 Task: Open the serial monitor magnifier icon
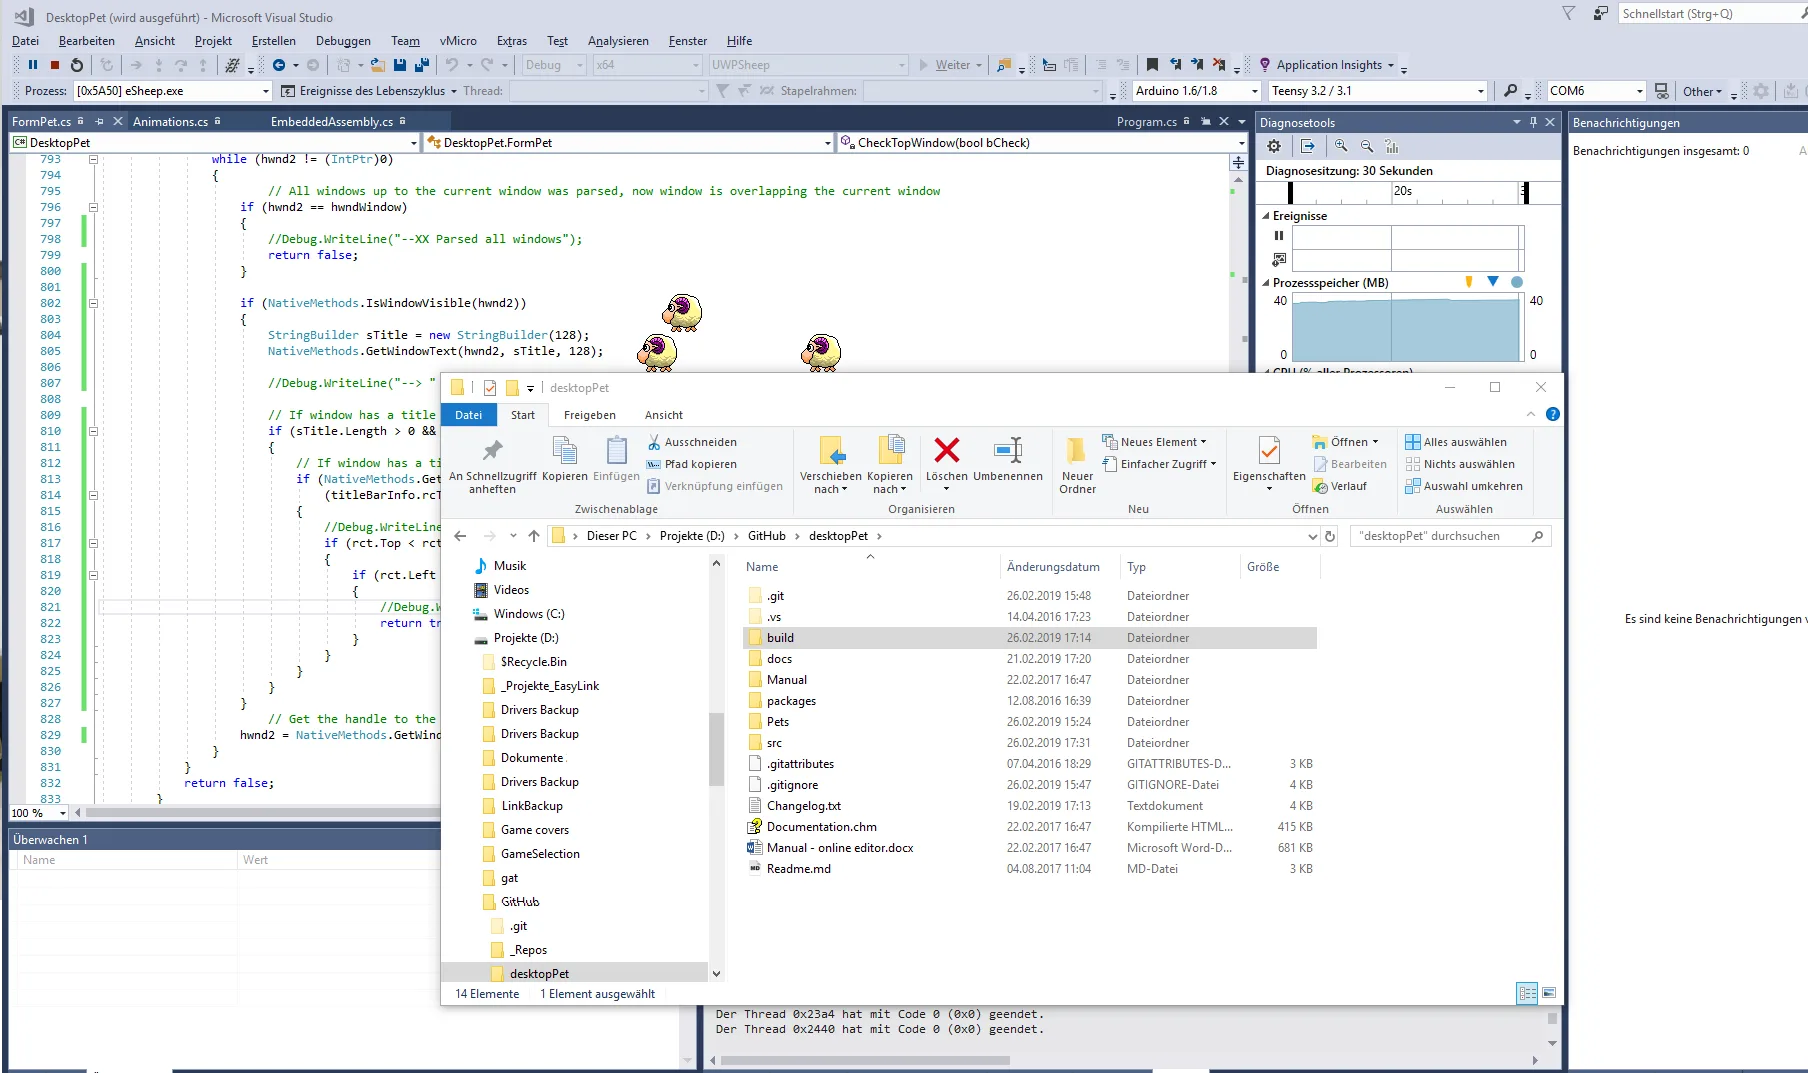[x=1510, y=91]
